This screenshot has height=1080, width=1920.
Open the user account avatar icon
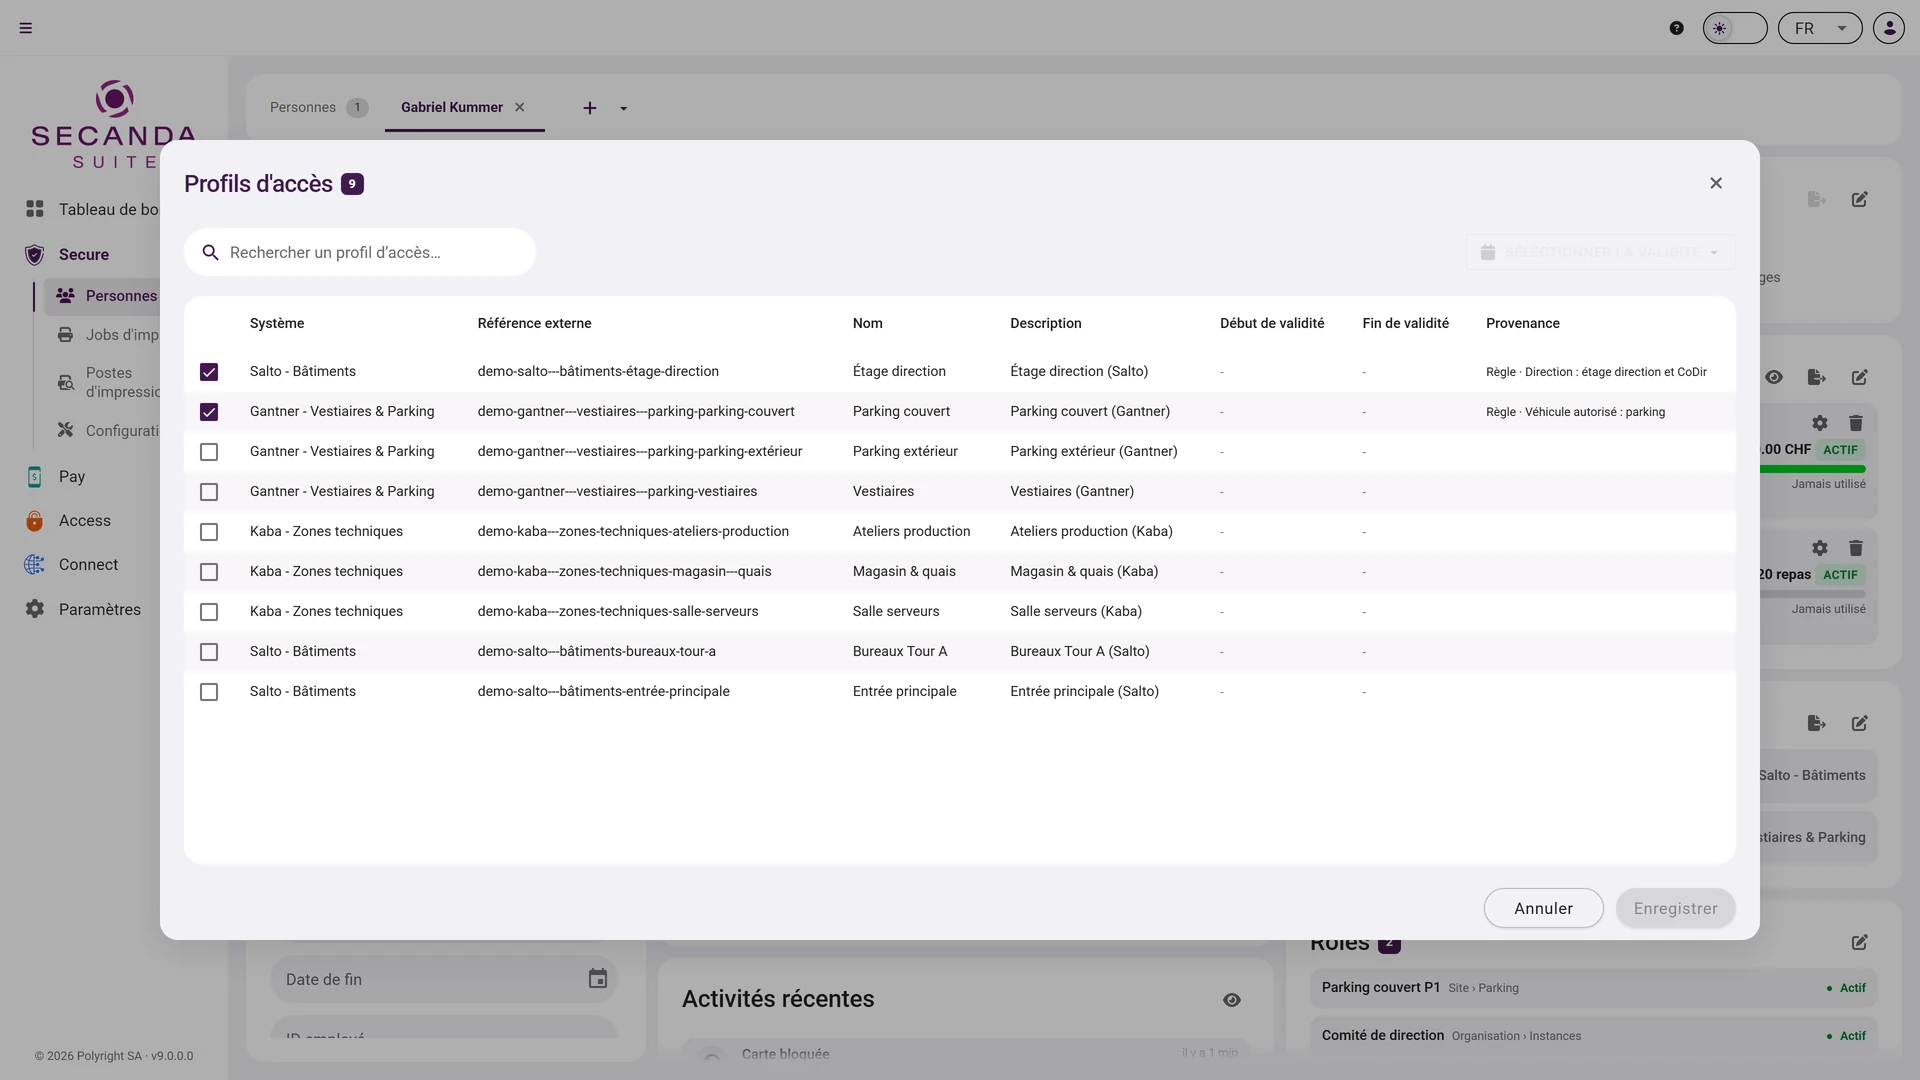pos(1889,28)
